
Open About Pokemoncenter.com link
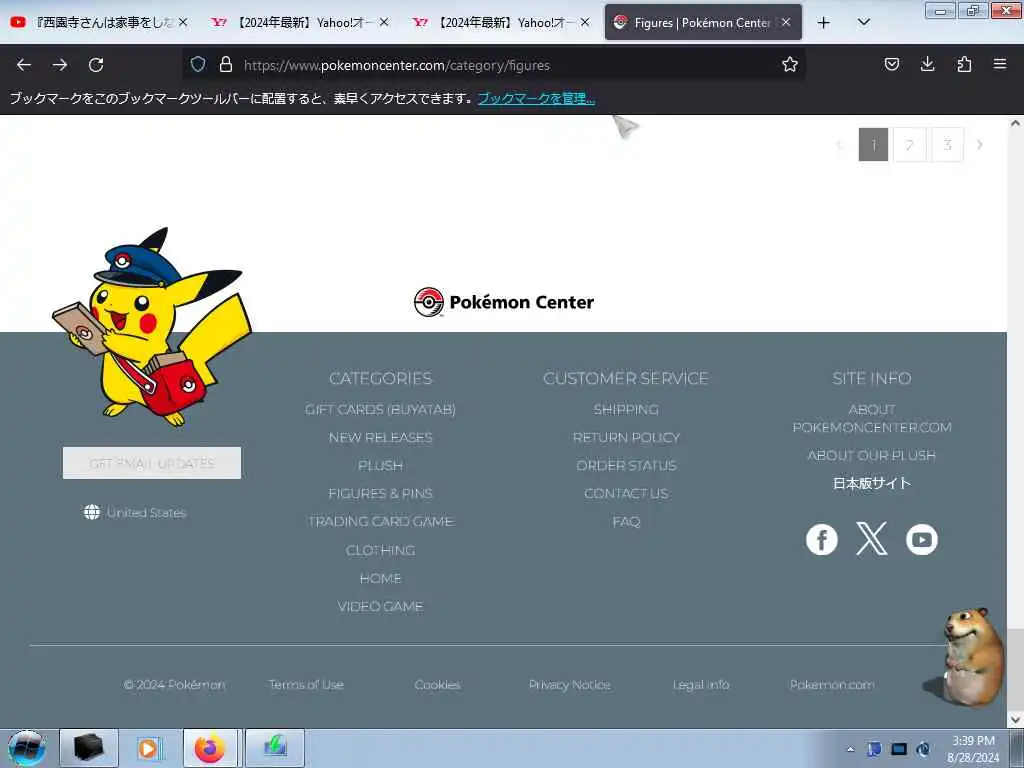(x=872, y=418)
